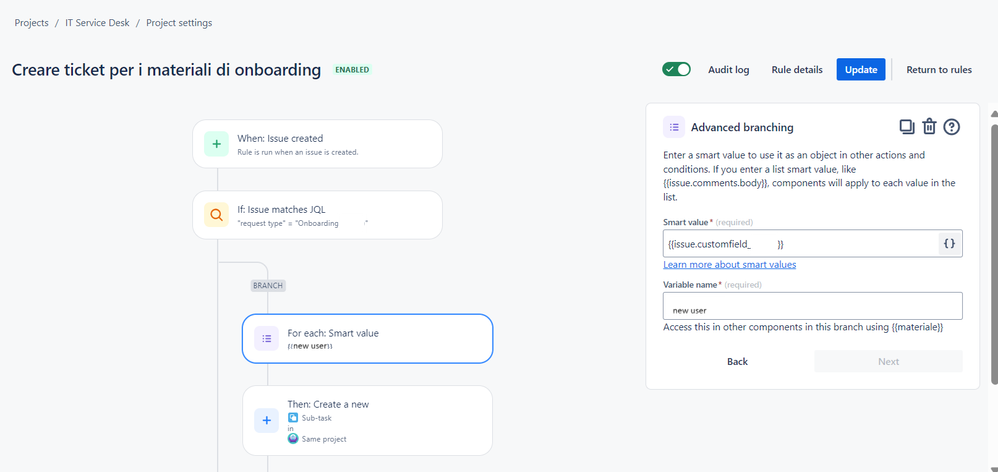Click the For each list icon
Screen dimensions: 998x472
click(267, 338)
